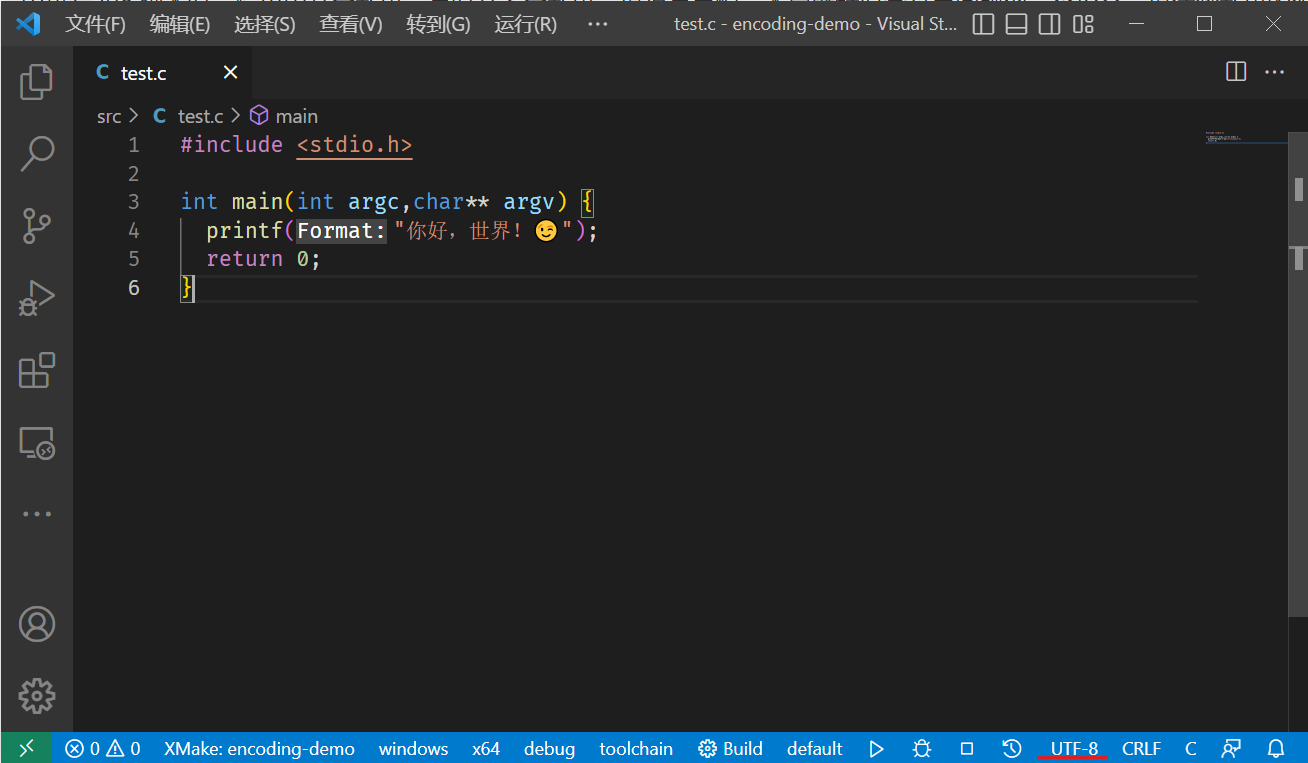Open the Explorer view in activity bar
Viewport: 1308px width, 763px height.
click(37, 82)
